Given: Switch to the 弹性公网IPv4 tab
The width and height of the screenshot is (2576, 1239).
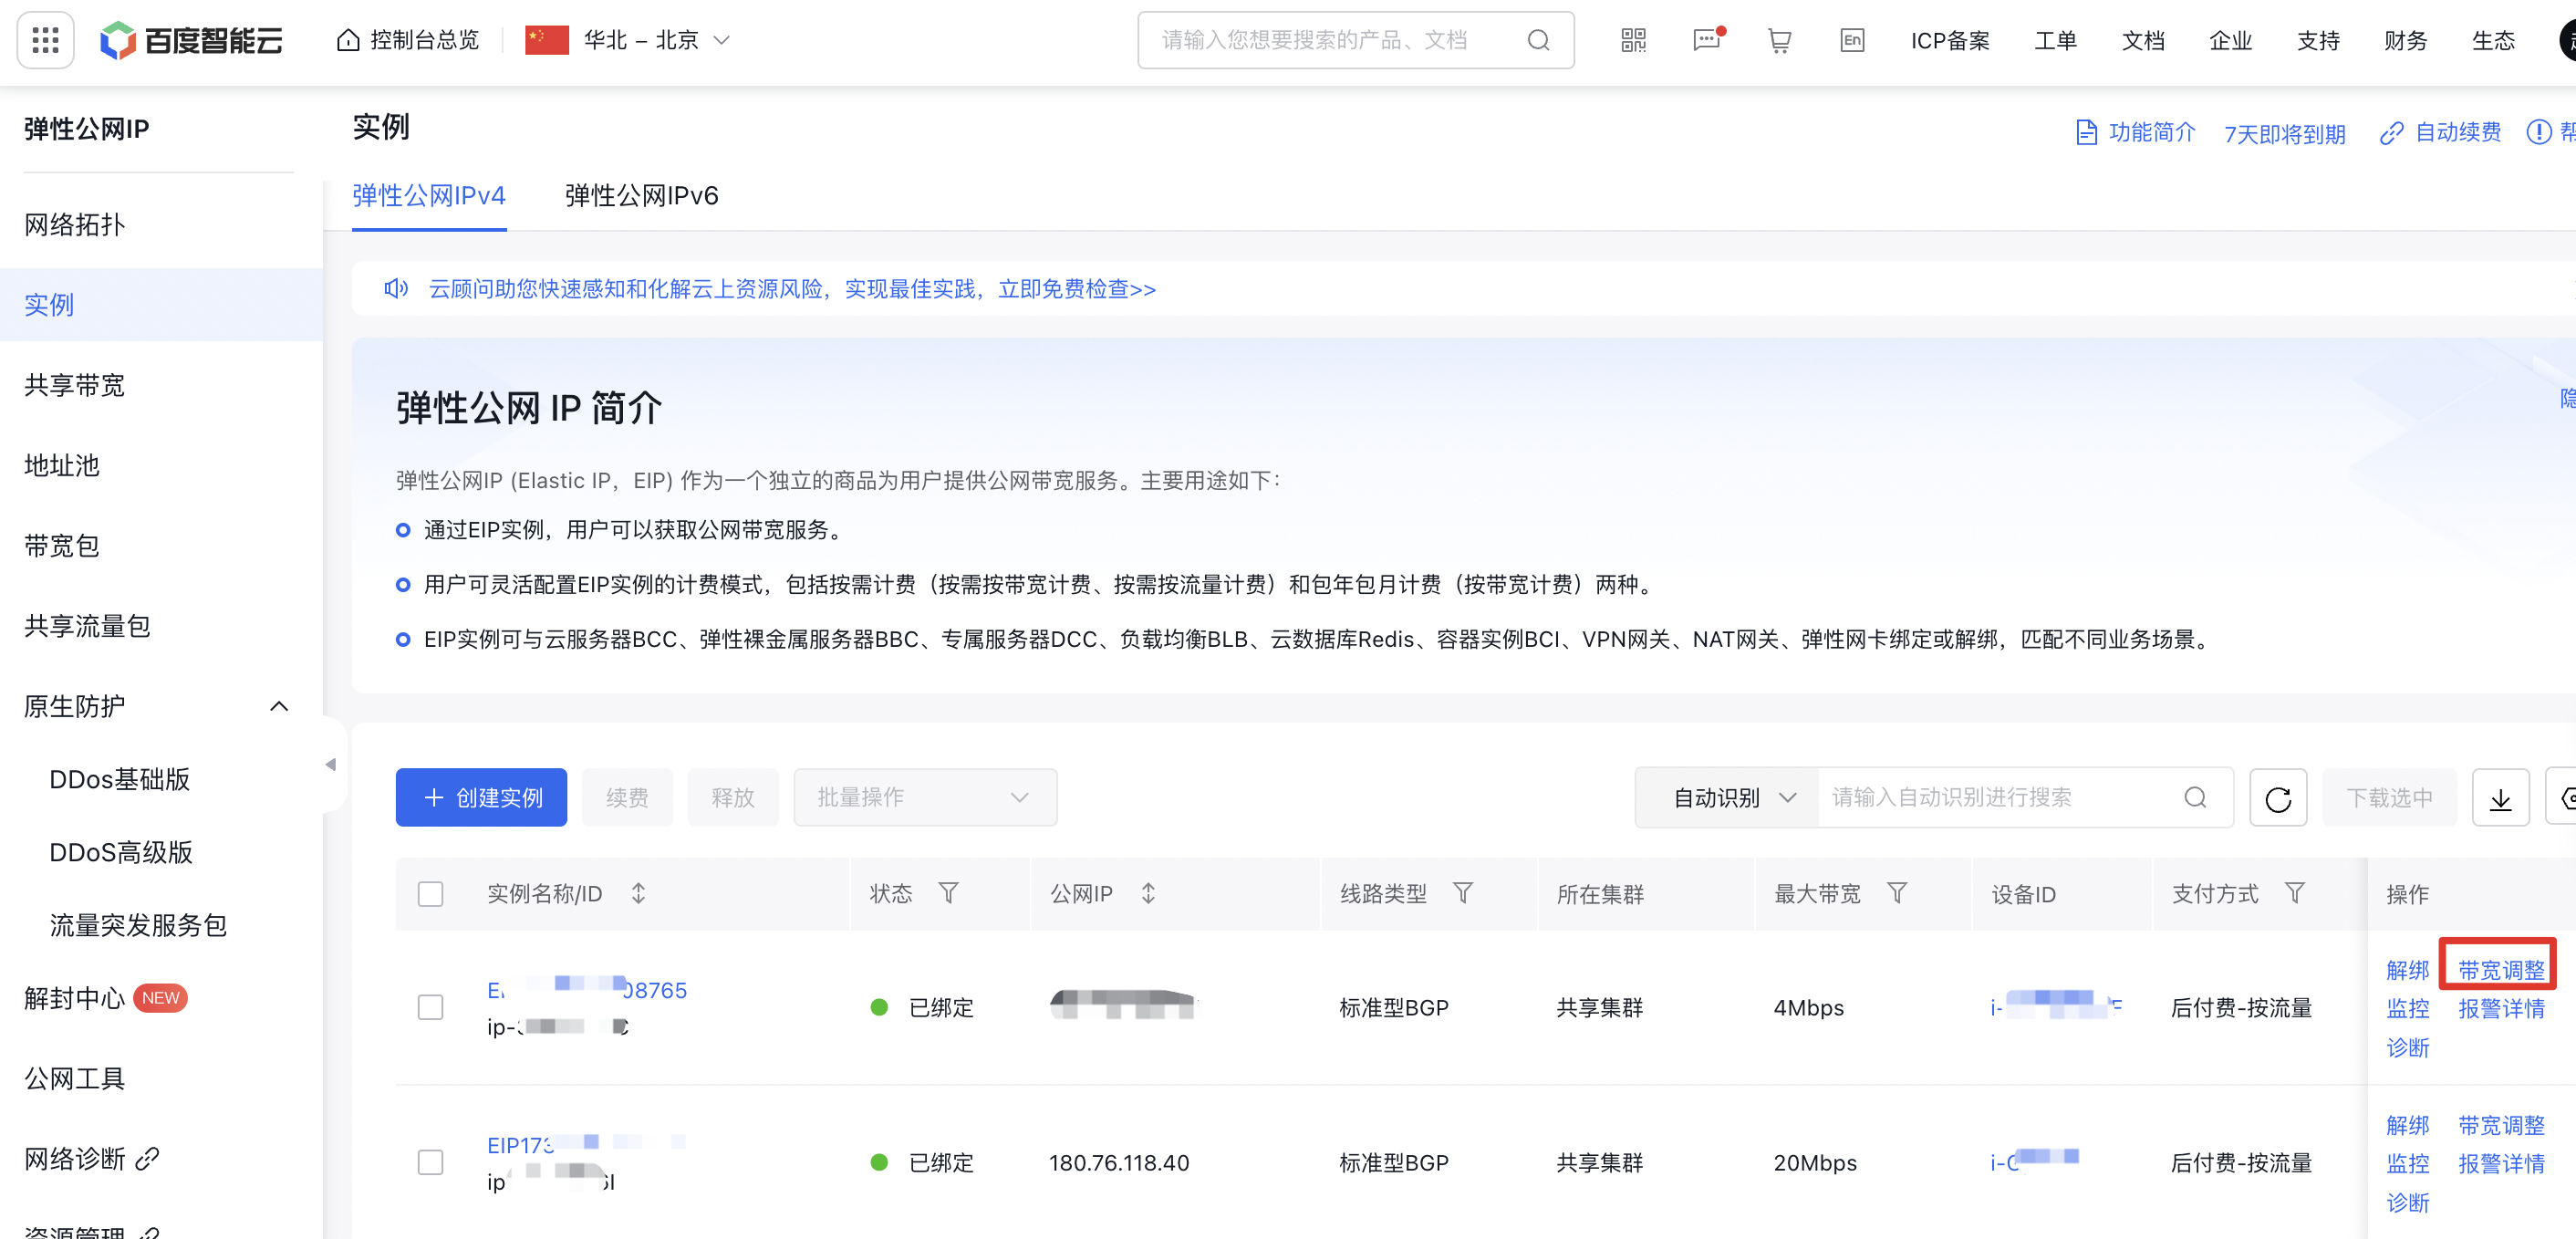Looking at the screenshot, I should pyautogui.click(x=429, y=195).
